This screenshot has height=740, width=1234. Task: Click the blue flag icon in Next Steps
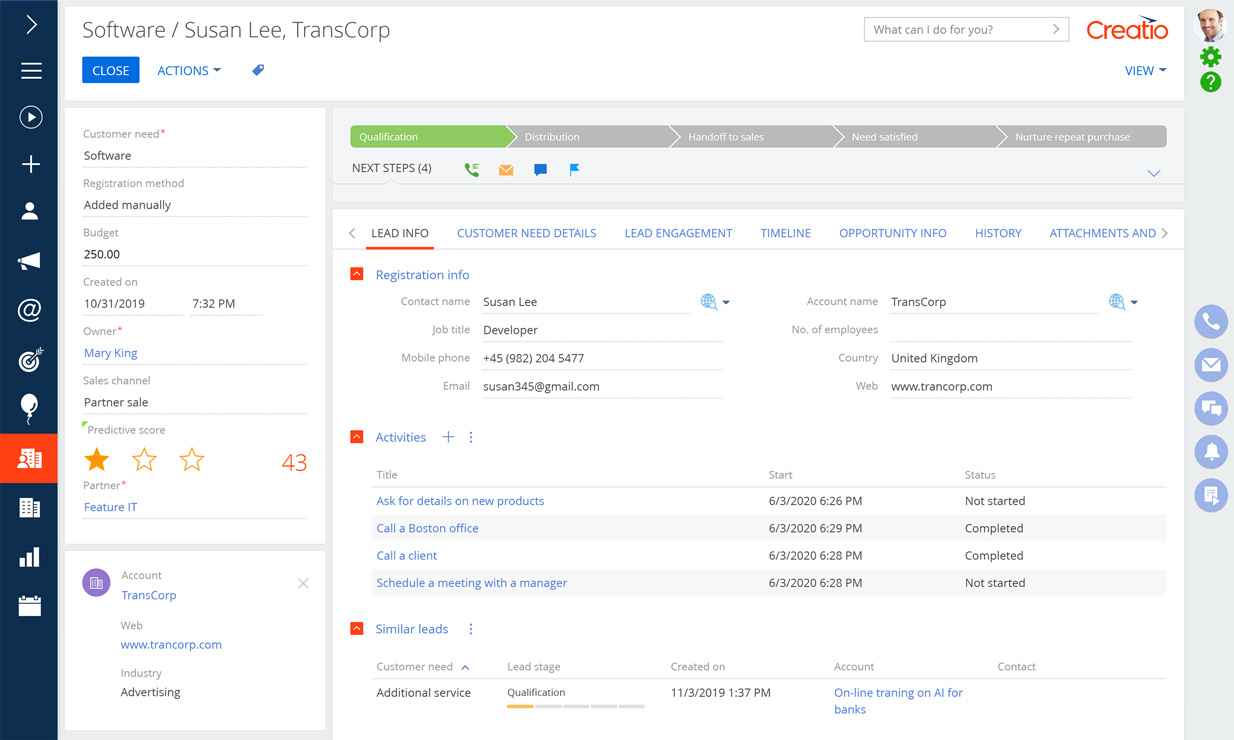(574, 170)
